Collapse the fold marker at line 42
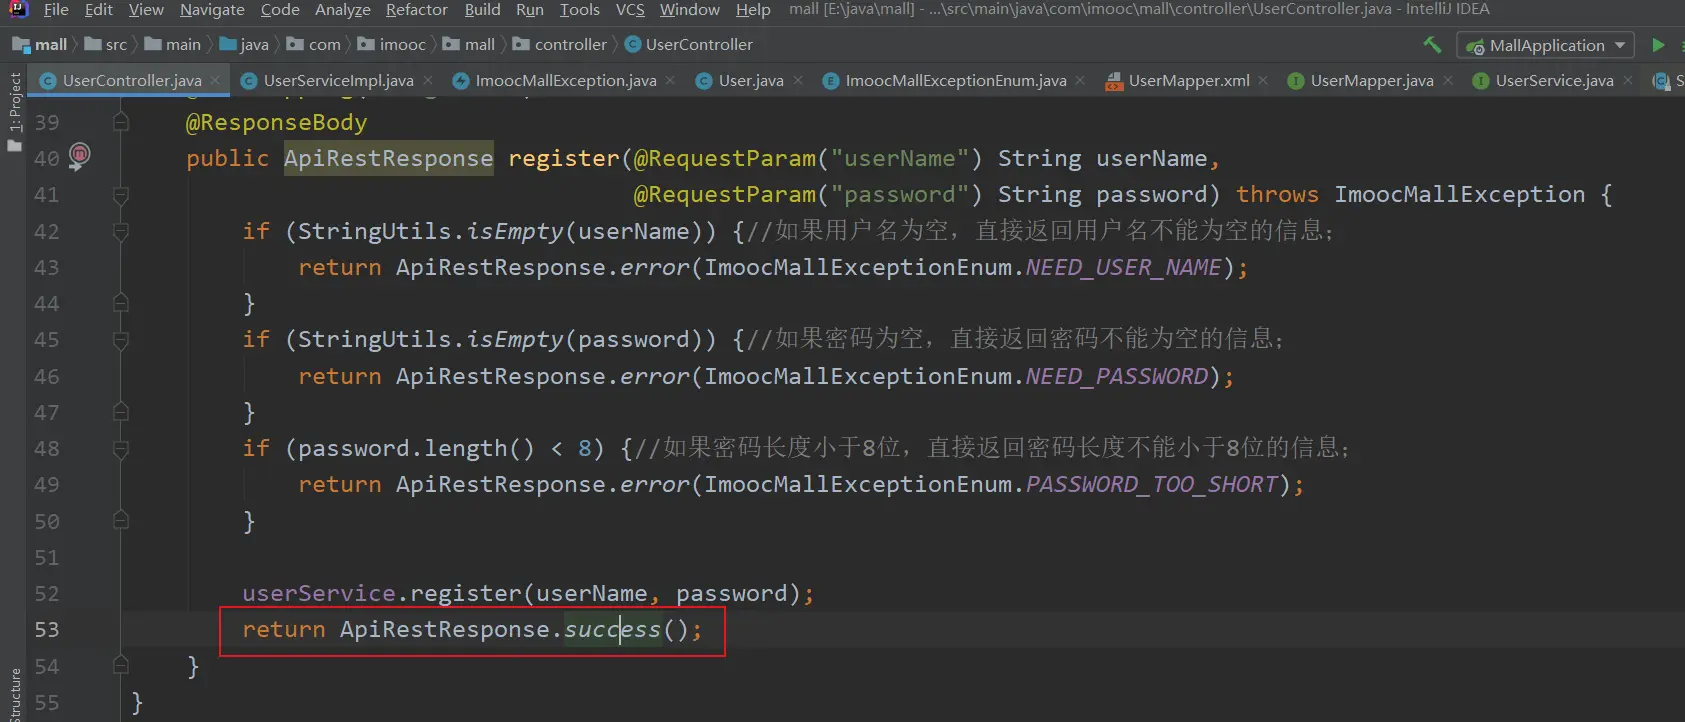This screenshot has height=722, width=1685. pos(121,232)
